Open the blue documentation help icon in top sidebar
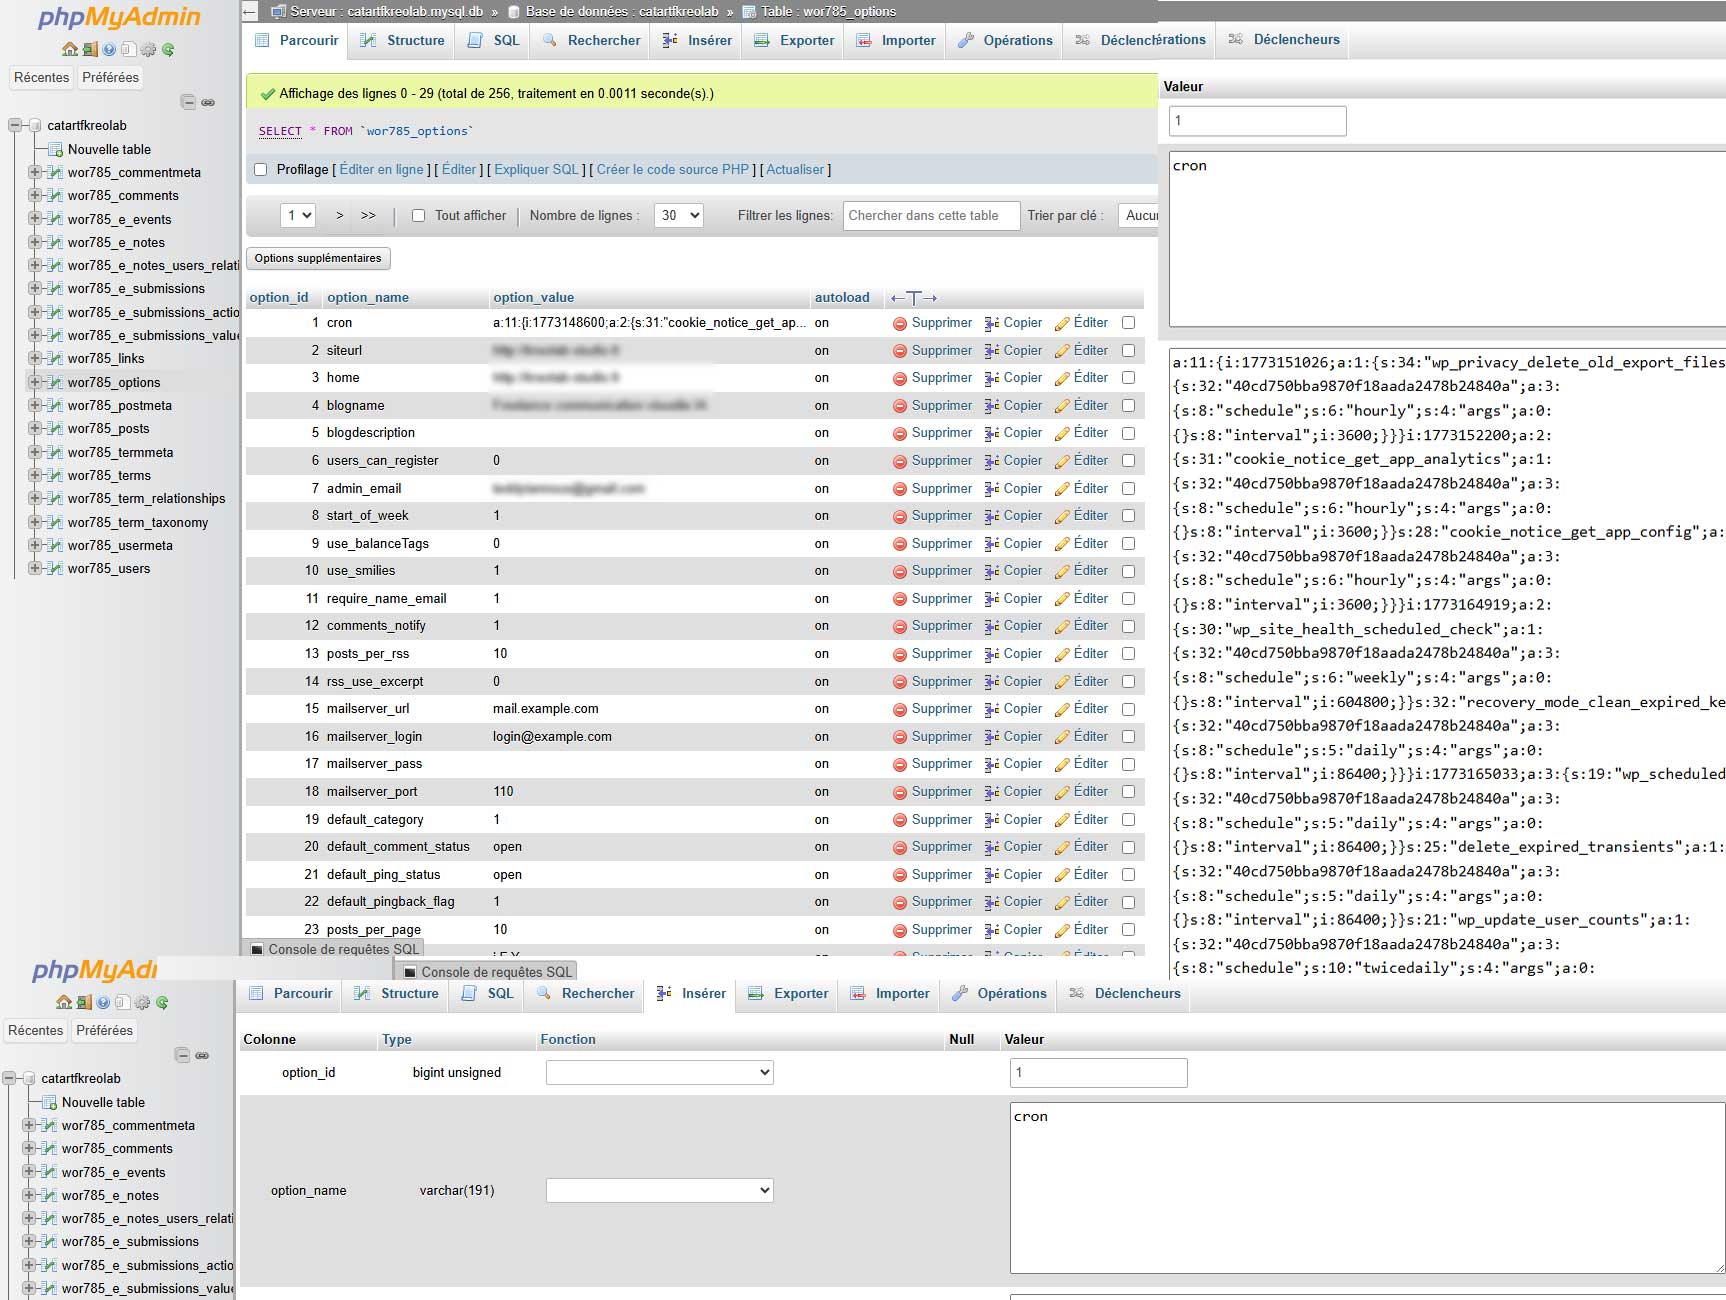The image size is (1726, 1300). tap(109, 49)
